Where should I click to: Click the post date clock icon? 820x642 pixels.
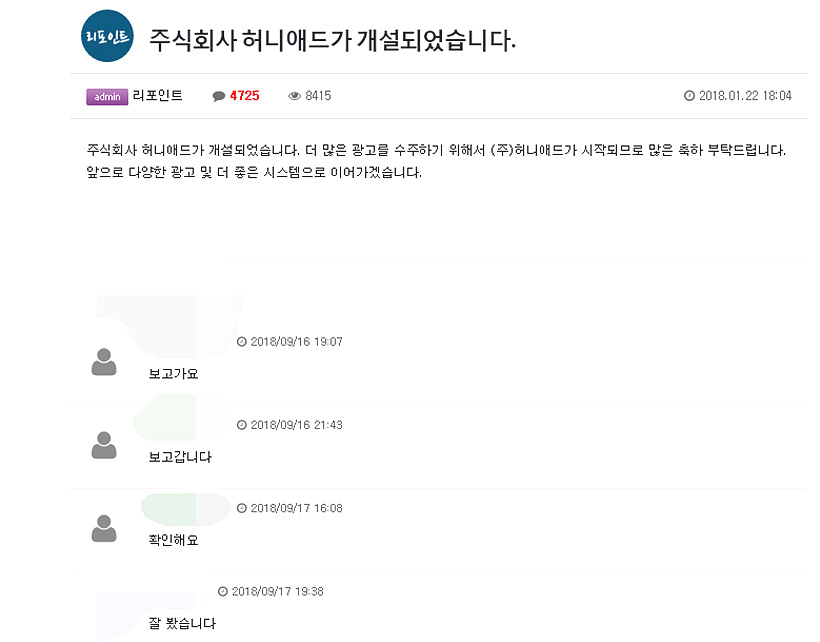click(689, 96)
